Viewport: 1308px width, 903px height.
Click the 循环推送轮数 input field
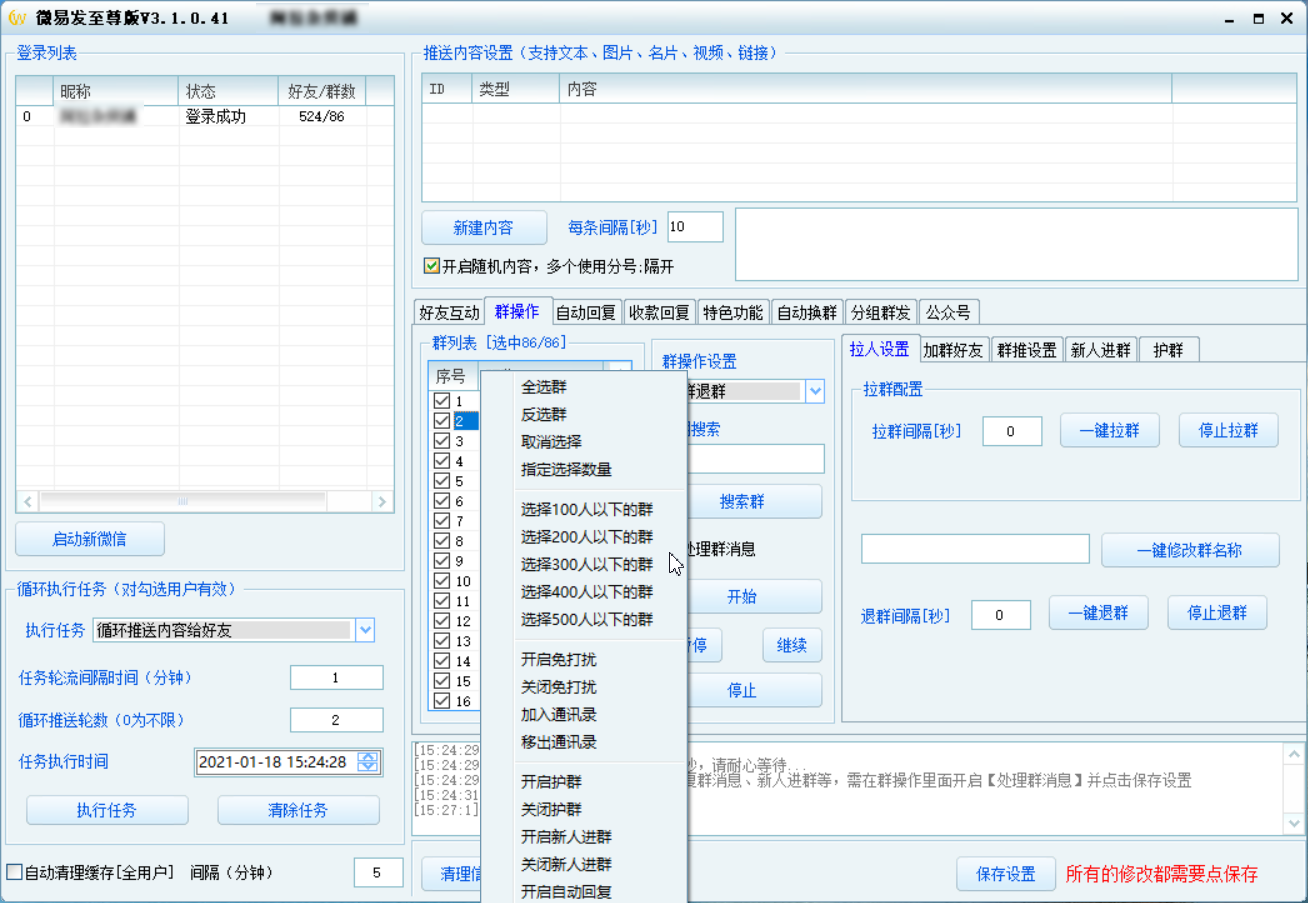point(337,720)
